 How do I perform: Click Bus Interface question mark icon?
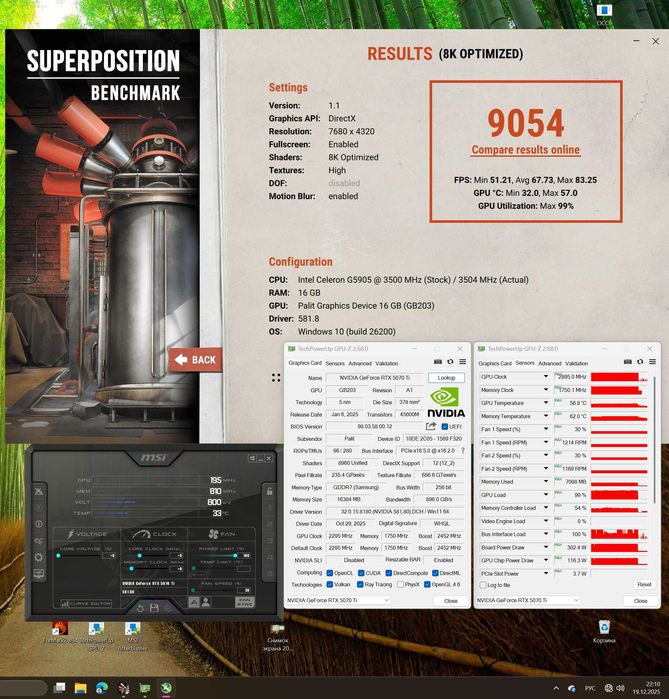463,451
